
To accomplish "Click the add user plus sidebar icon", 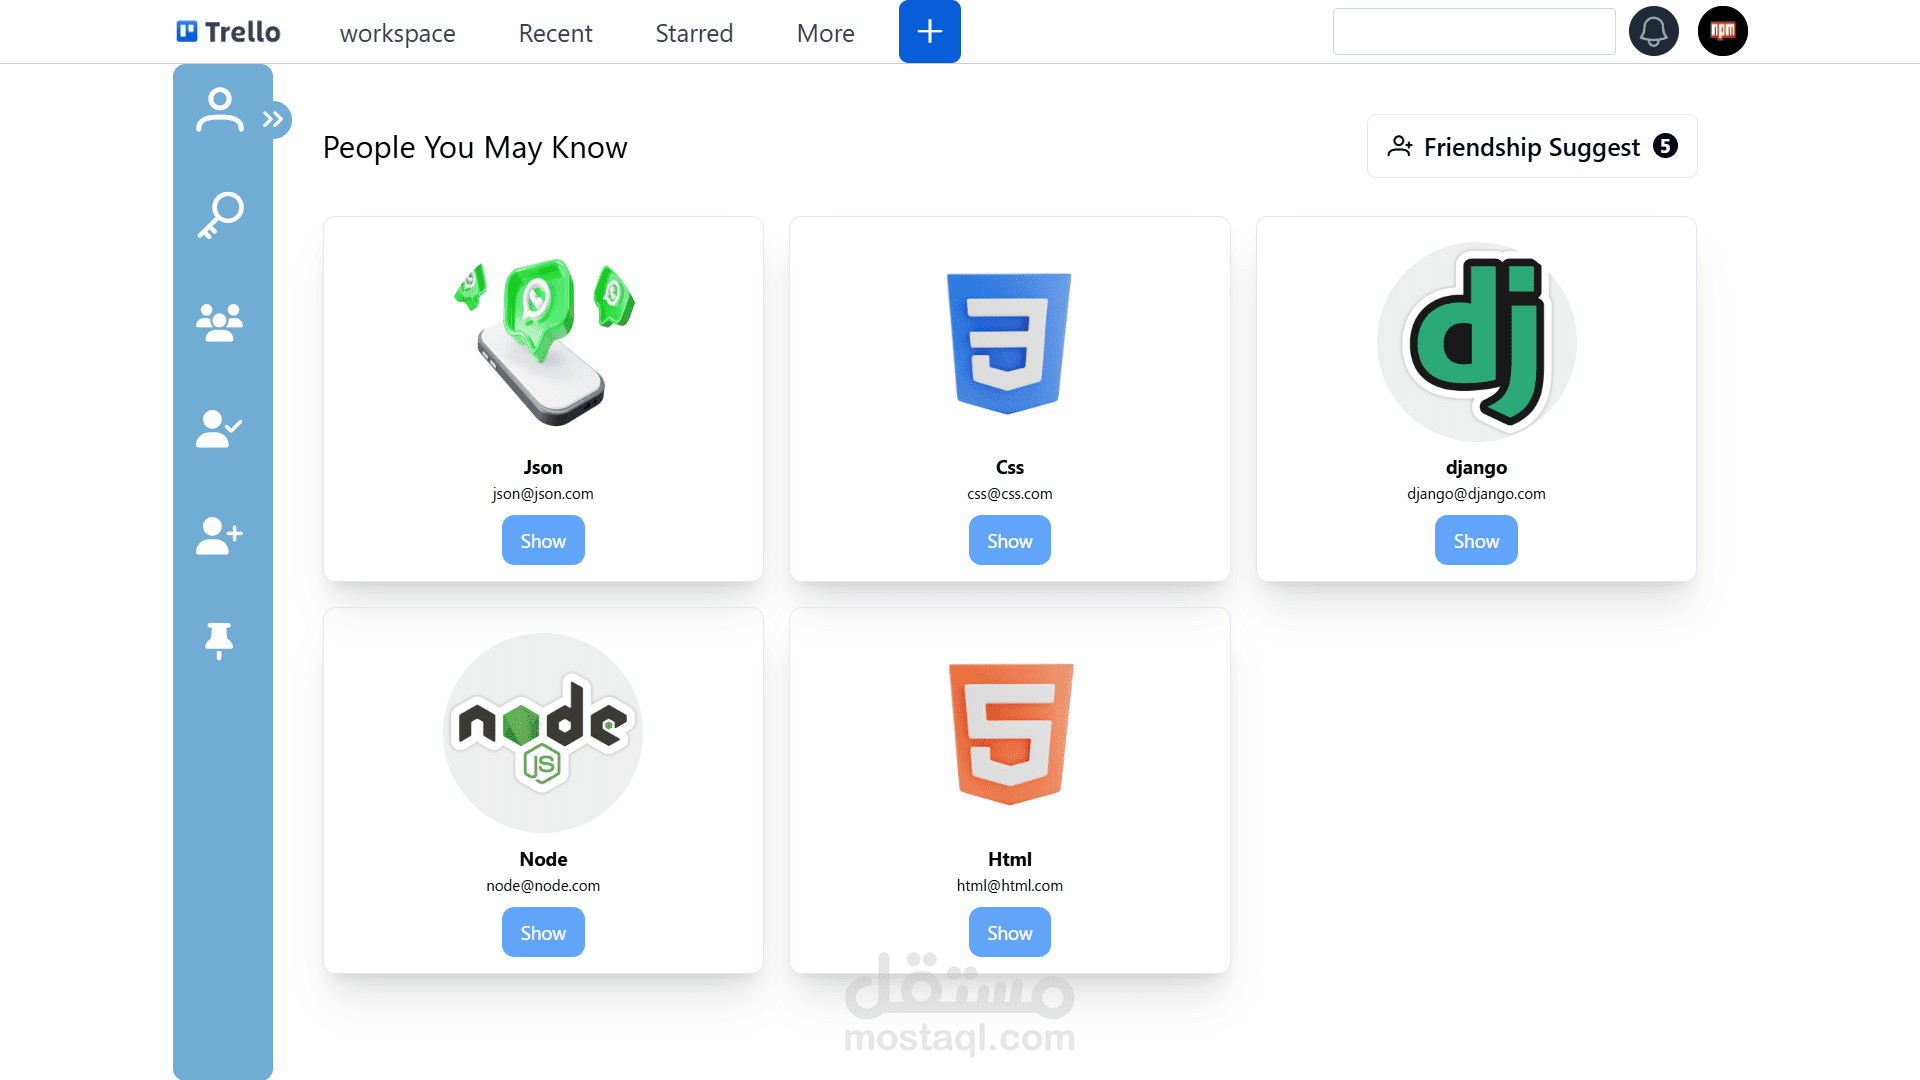I will pos(219,536).
